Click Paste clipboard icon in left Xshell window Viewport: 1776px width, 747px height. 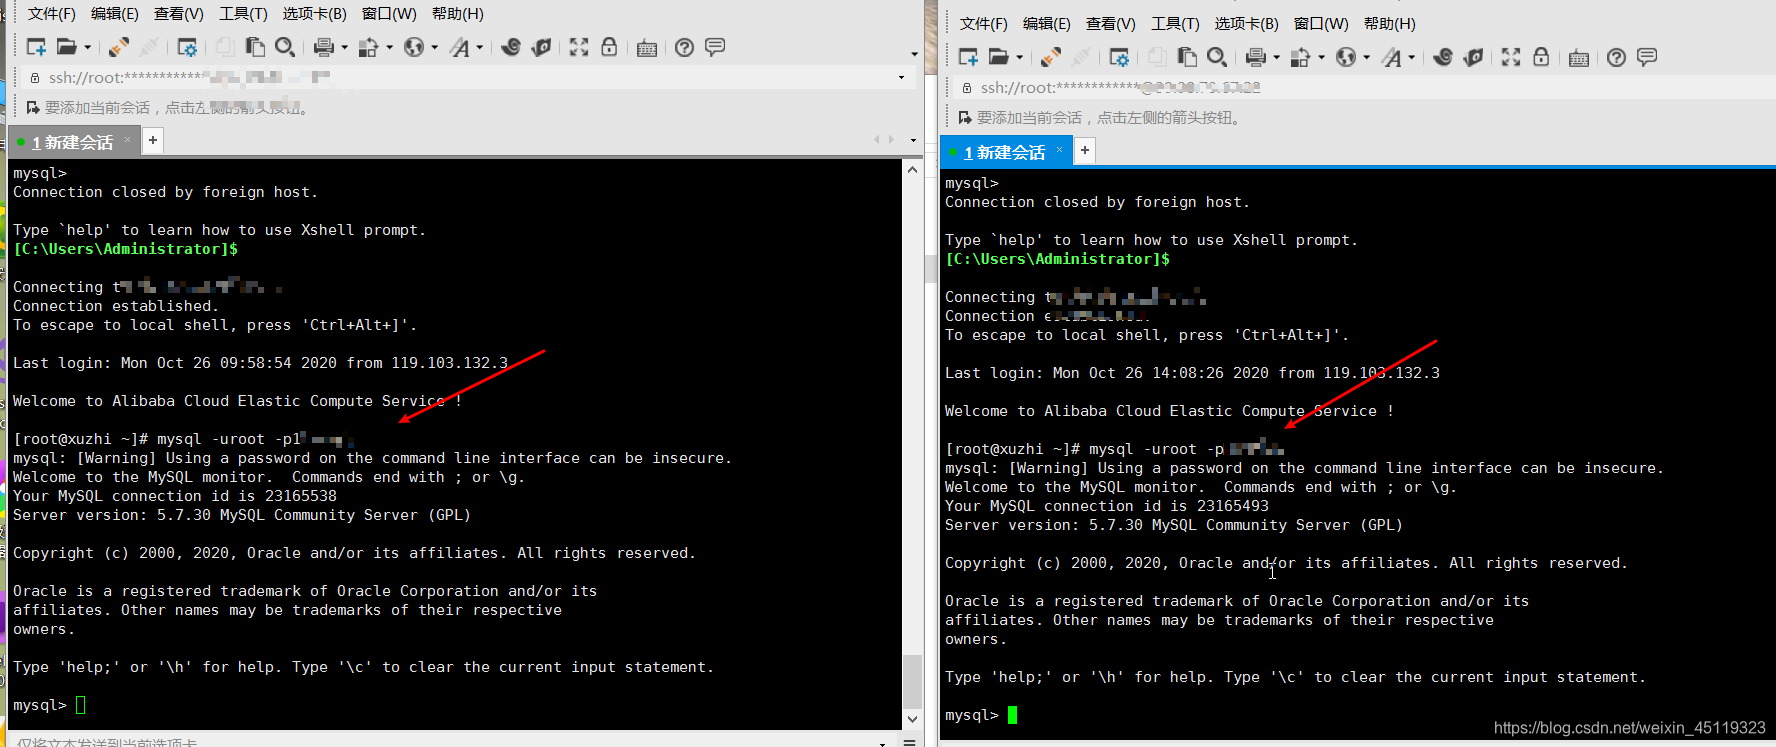[255, 47]
